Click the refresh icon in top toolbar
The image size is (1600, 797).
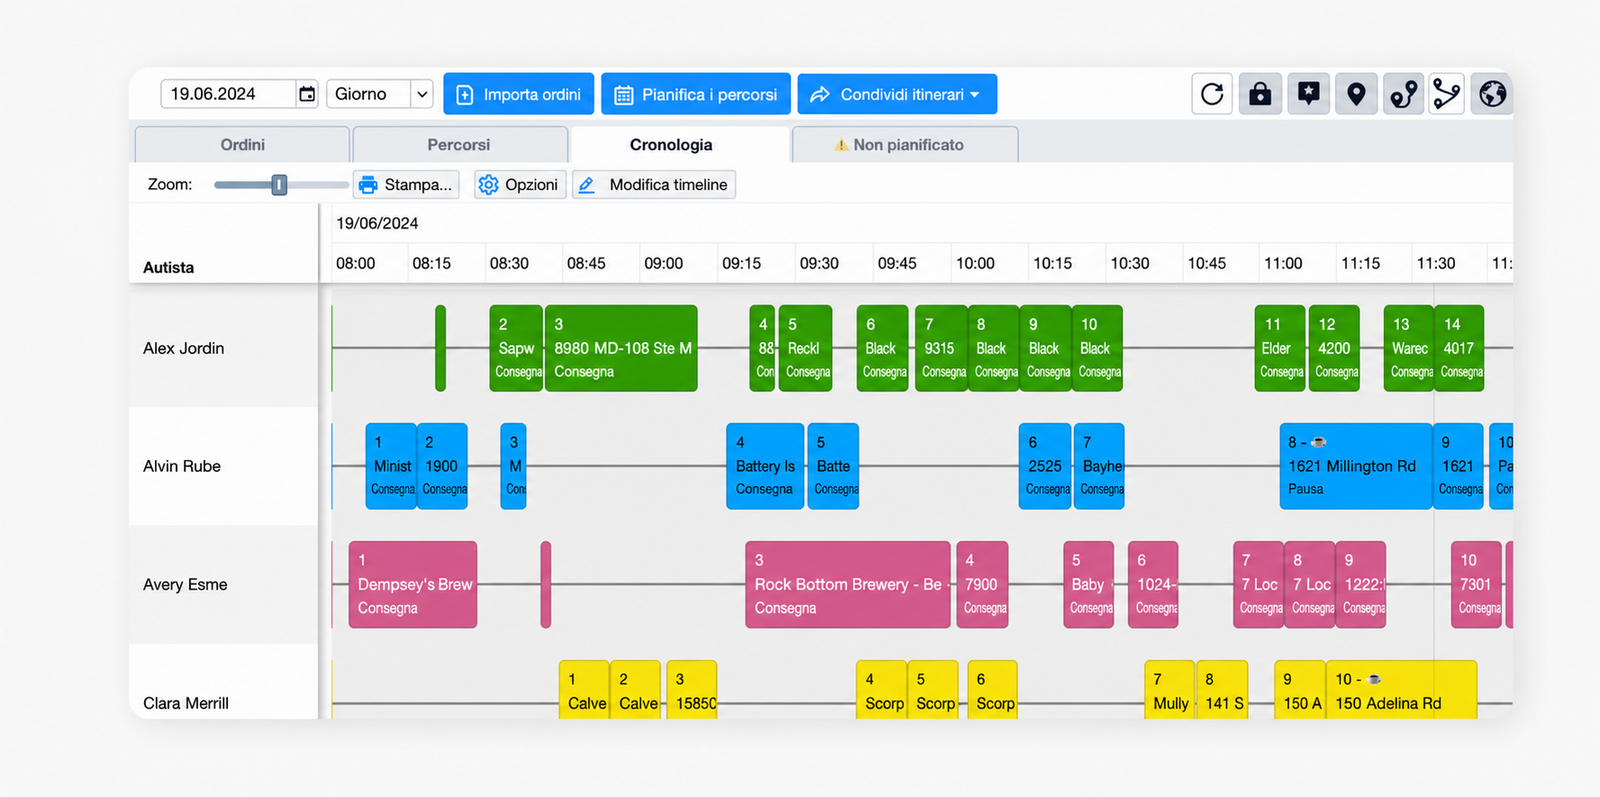[x=1212, y=94]
